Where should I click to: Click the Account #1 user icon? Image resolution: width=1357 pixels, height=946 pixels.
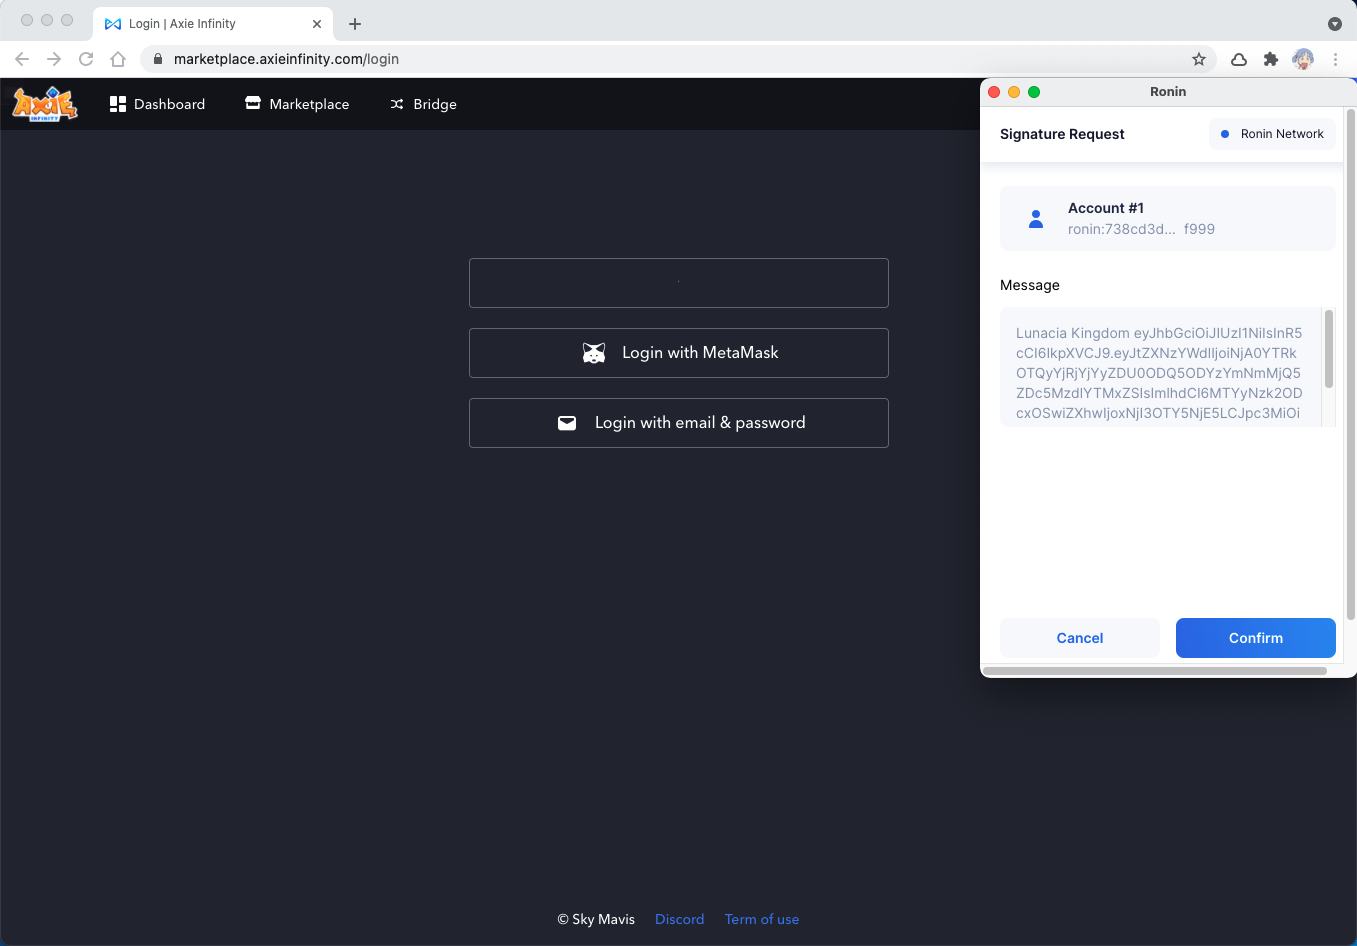click(1036, 219)
